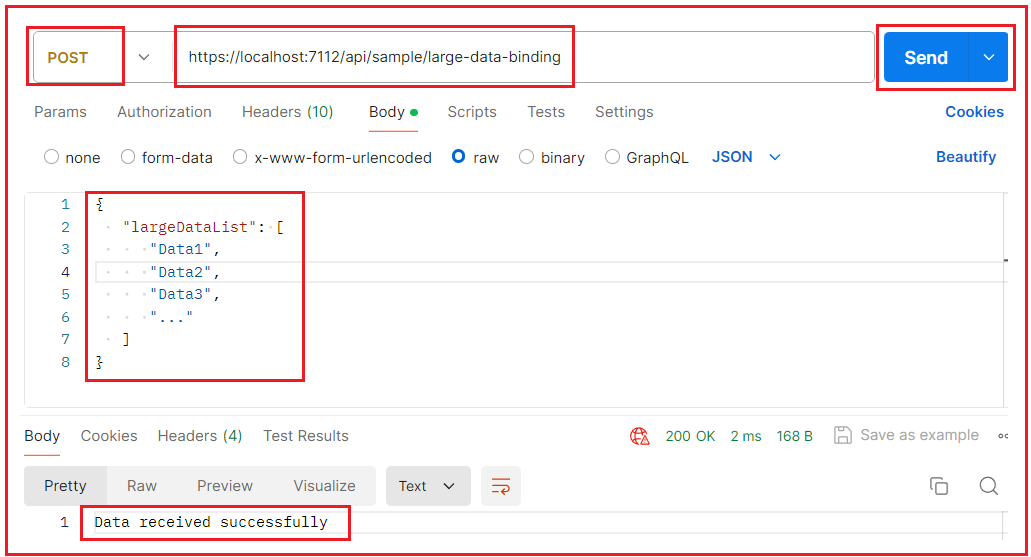
Task: Select the GraphQL radio button
Action: tap(612, 157)
